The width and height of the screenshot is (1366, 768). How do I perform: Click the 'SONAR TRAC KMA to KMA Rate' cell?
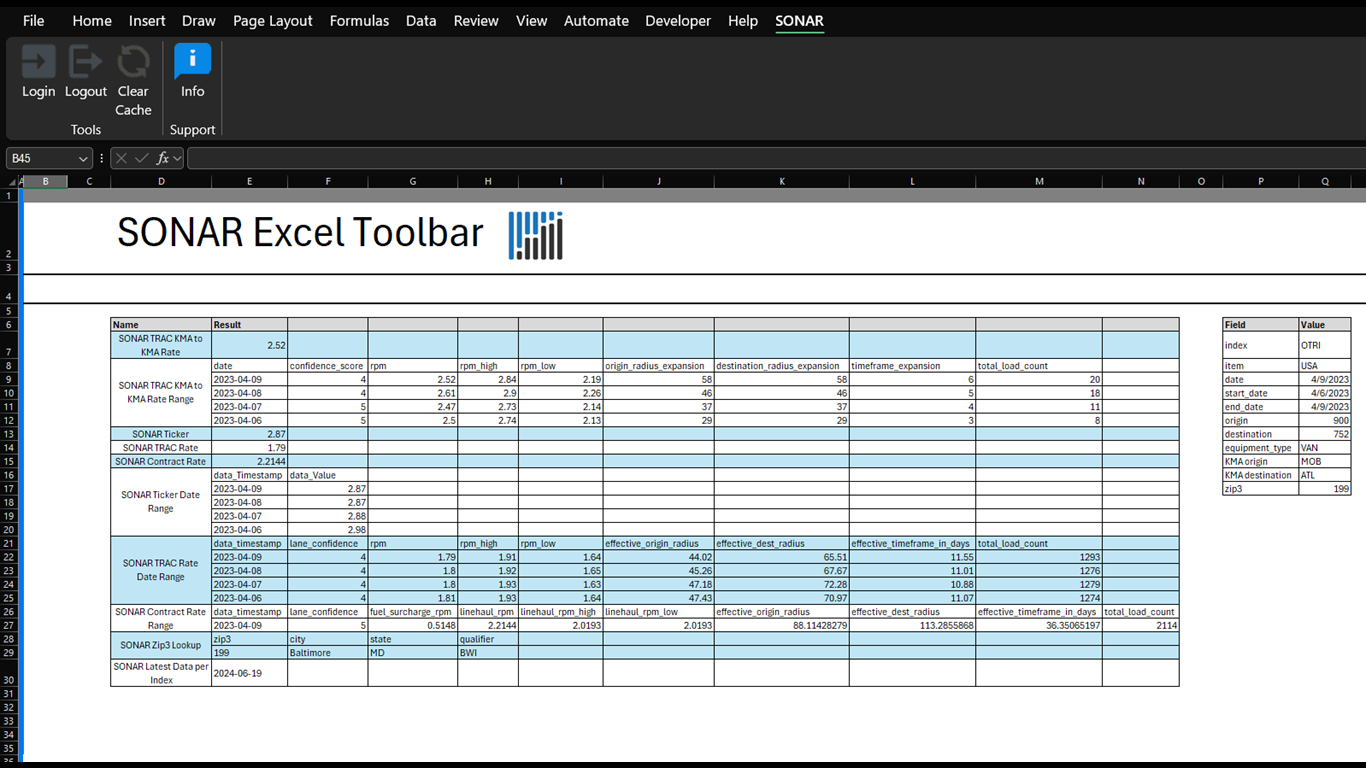click(x=161, y=345)
